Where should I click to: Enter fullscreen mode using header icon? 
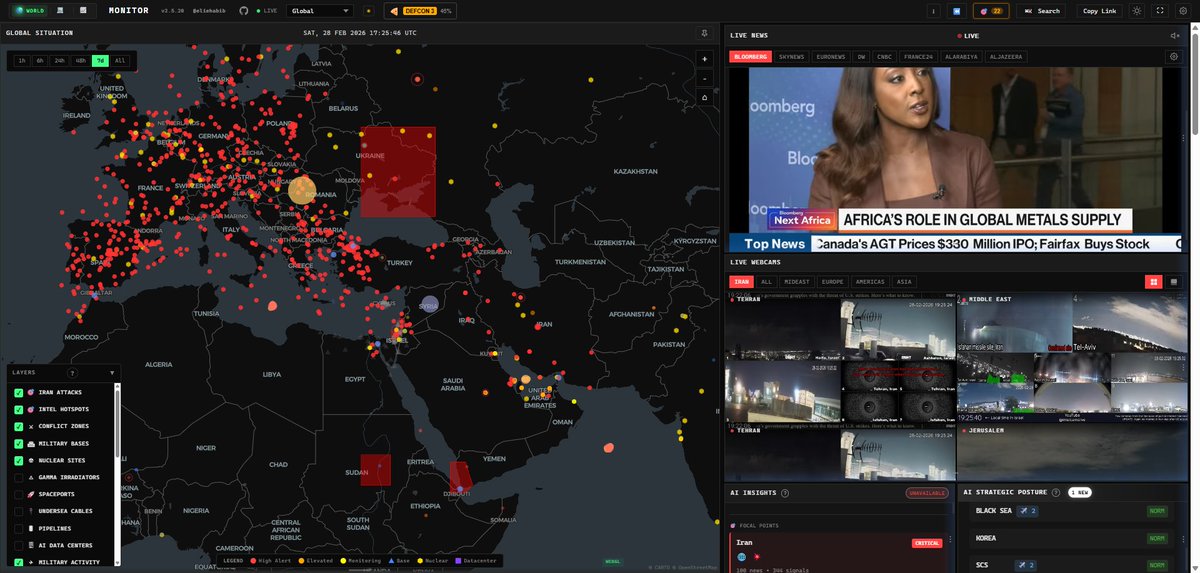(1160, 10)
